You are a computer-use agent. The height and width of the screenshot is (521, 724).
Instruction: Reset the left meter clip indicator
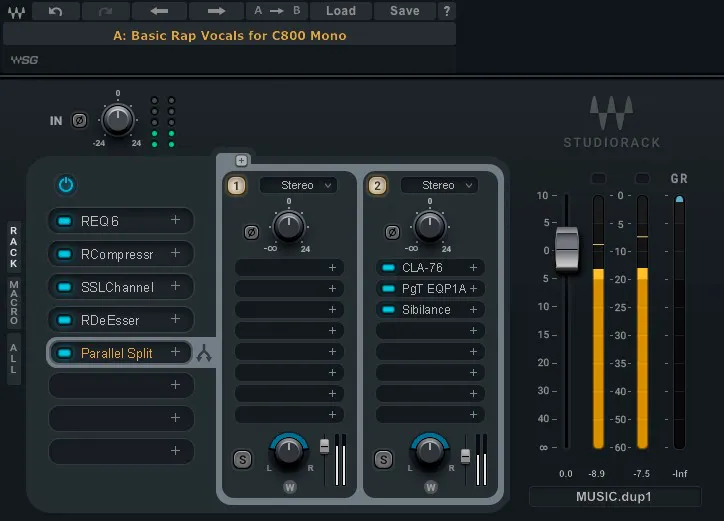tap(598, 178)
